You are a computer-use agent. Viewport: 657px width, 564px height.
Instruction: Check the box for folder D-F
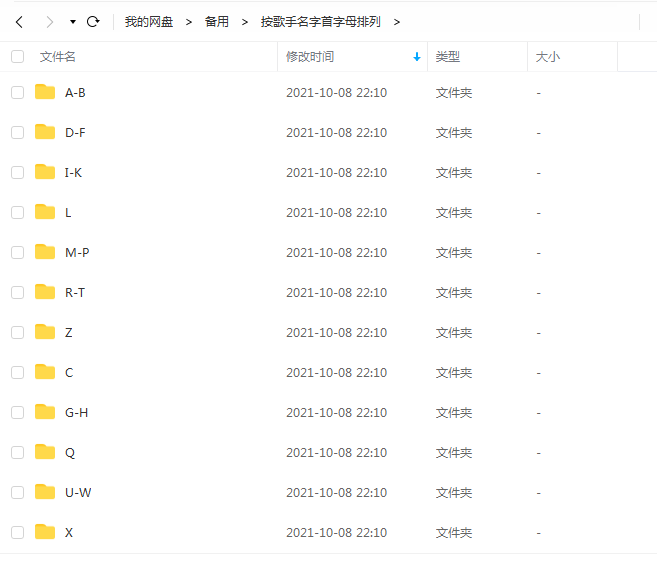17,132
